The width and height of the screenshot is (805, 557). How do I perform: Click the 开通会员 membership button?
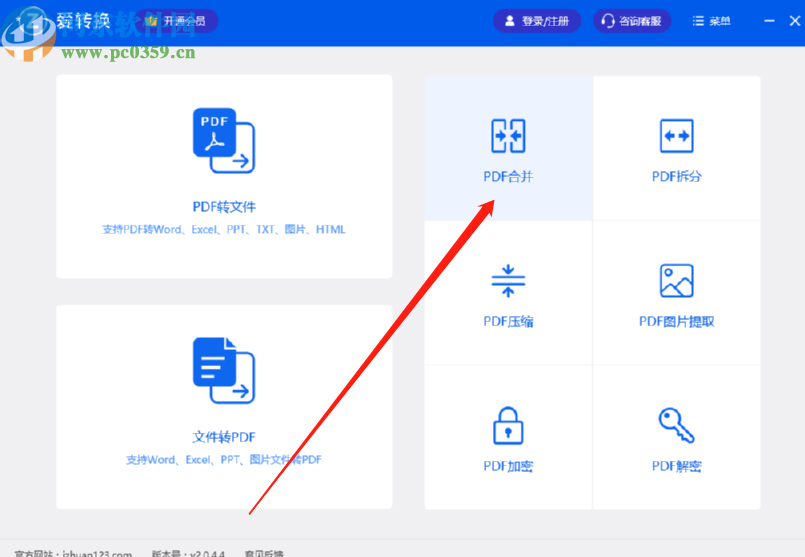[x=176, y=21]
